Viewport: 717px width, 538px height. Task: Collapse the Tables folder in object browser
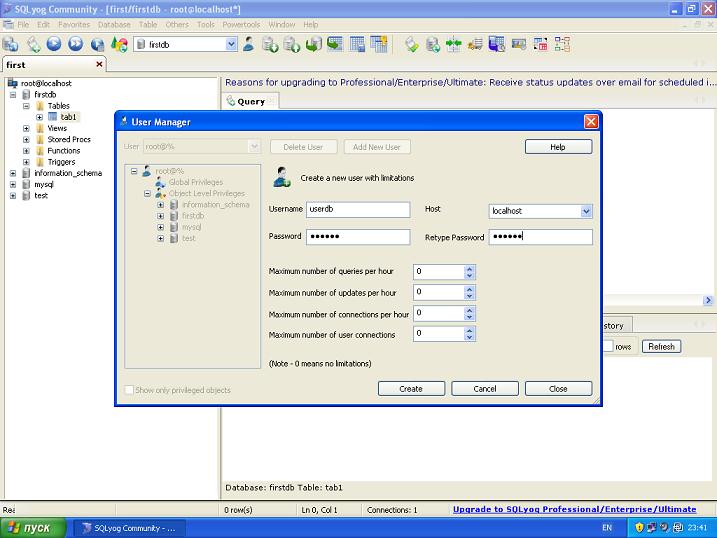(x=26, y=106)
